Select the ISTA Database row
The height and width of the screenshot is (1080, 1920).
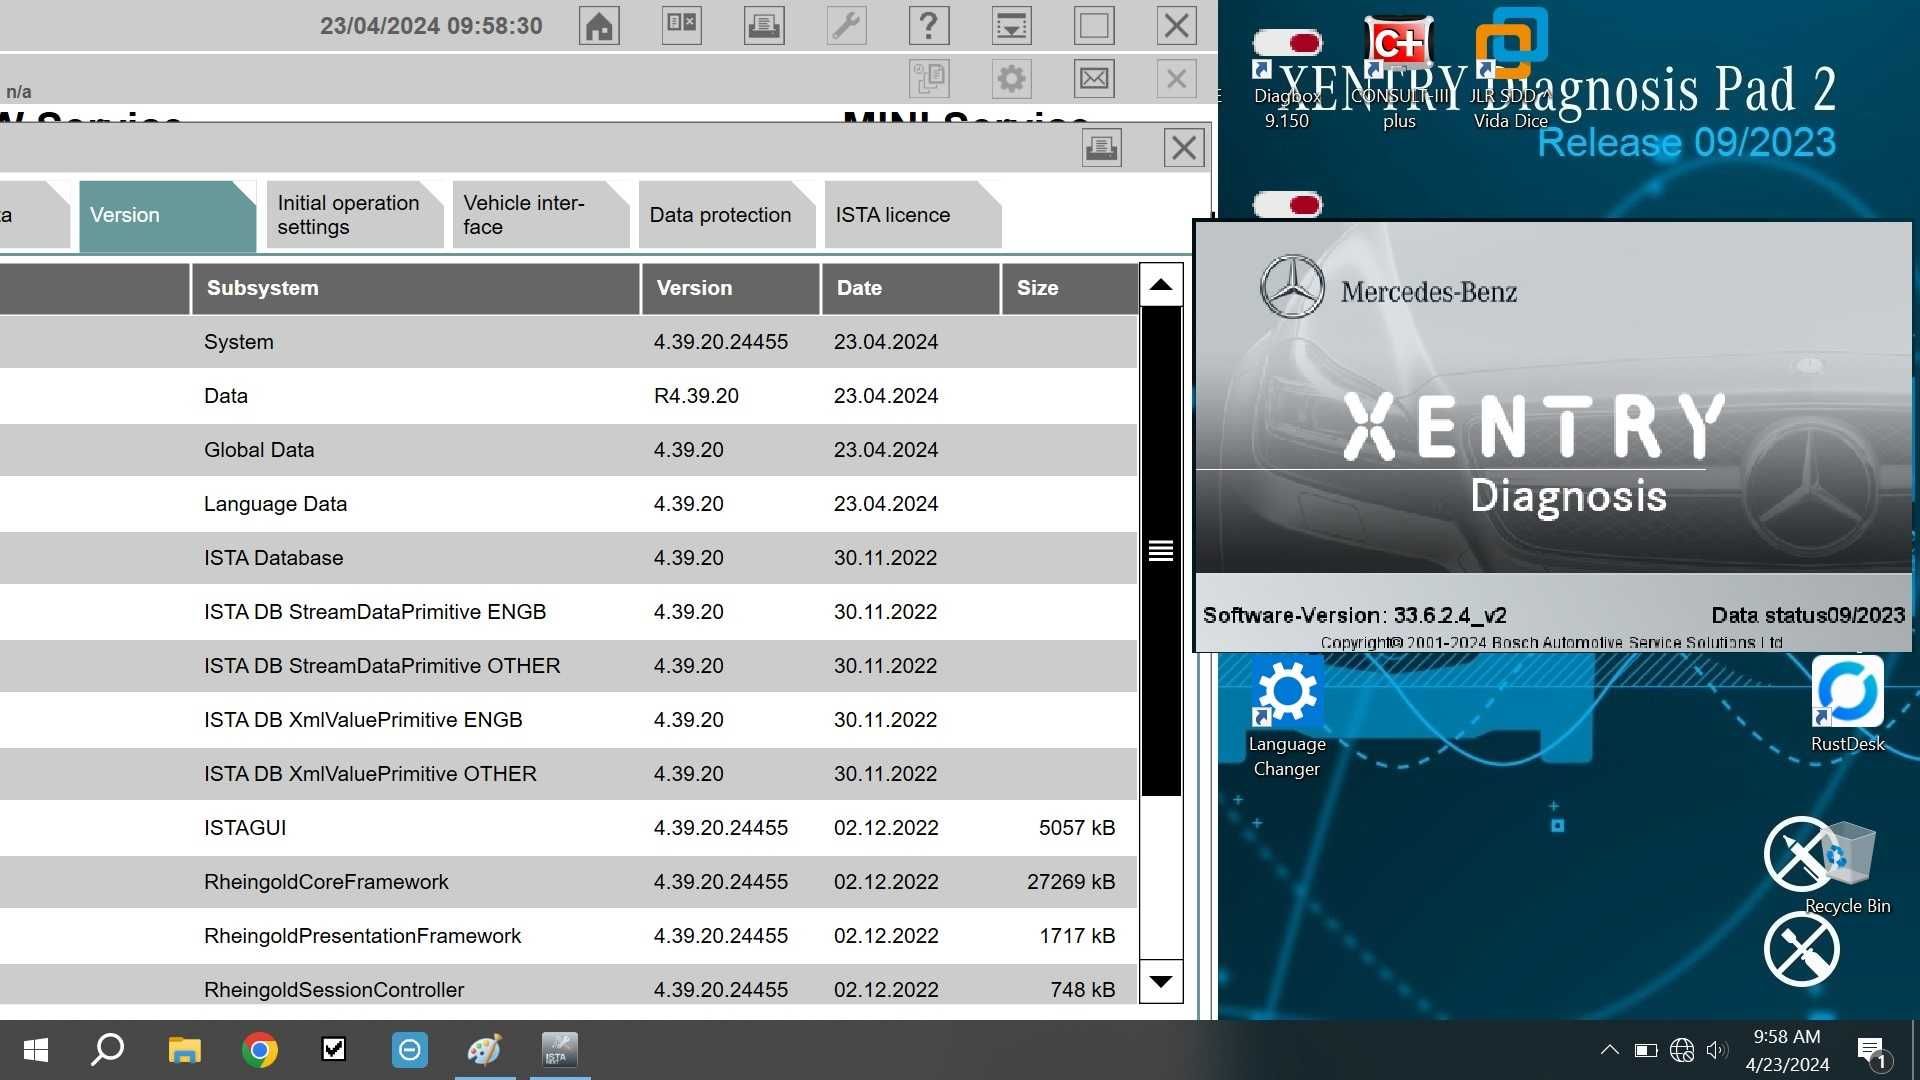(568, 558)
